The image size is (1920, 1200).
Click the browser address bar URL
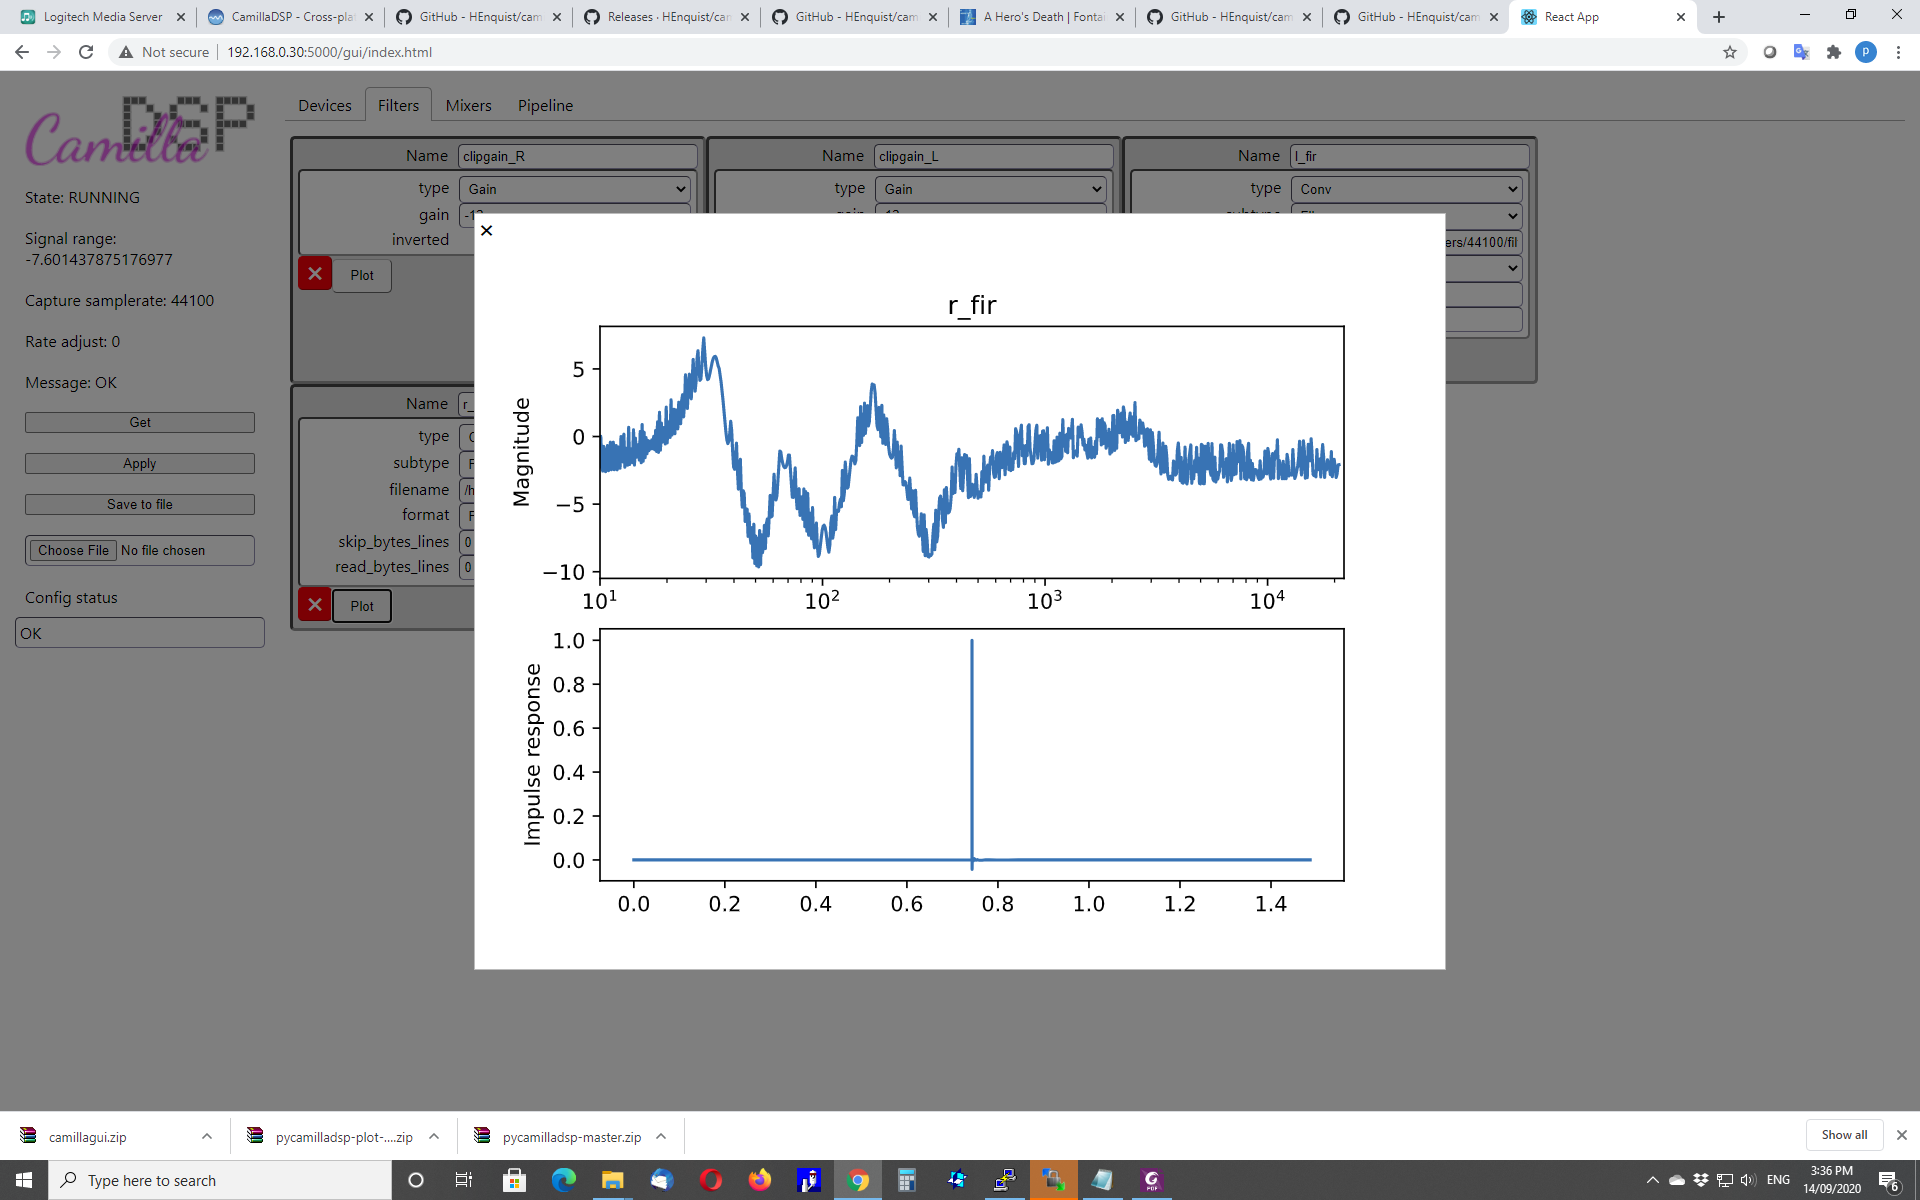pos(329,52)
